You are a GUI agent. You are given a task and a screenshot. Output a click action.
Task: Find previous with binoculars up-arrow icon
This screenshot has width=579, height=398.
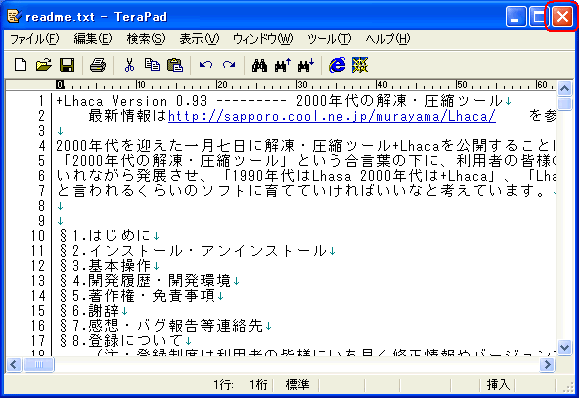[x=283, y=65]
